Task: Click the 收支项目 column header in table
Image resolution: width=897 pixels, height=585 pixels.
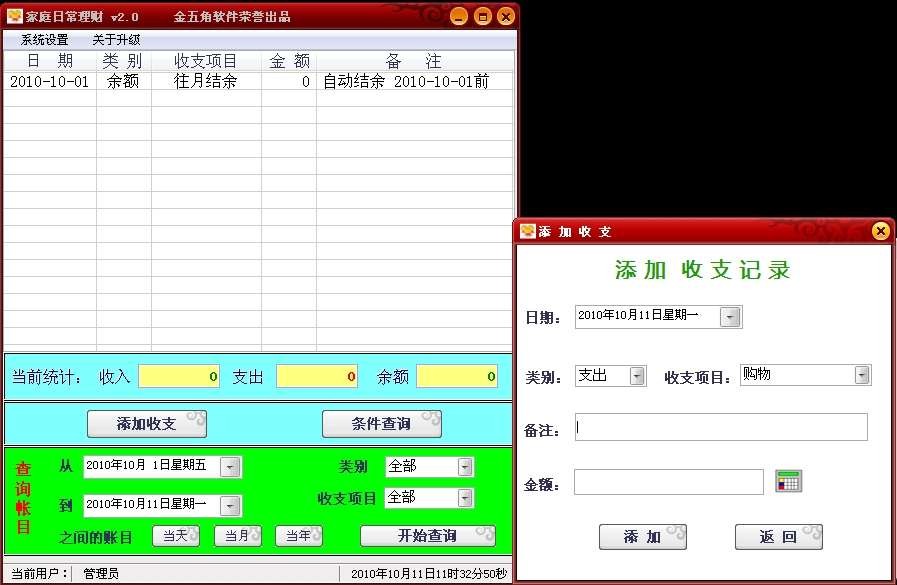Action: click(206, 61)
